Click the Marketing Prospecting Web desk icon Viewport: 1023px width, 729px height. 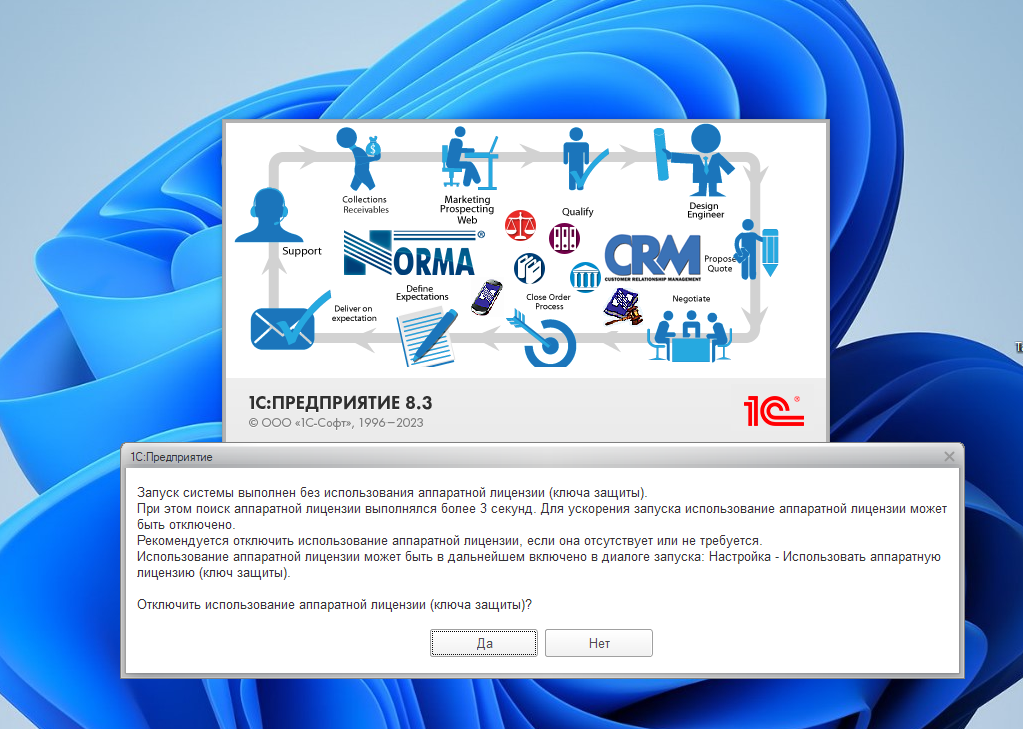pos(468,159)
